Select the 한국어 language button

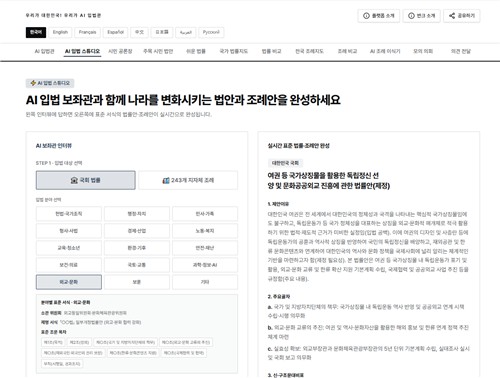(36, 32)
